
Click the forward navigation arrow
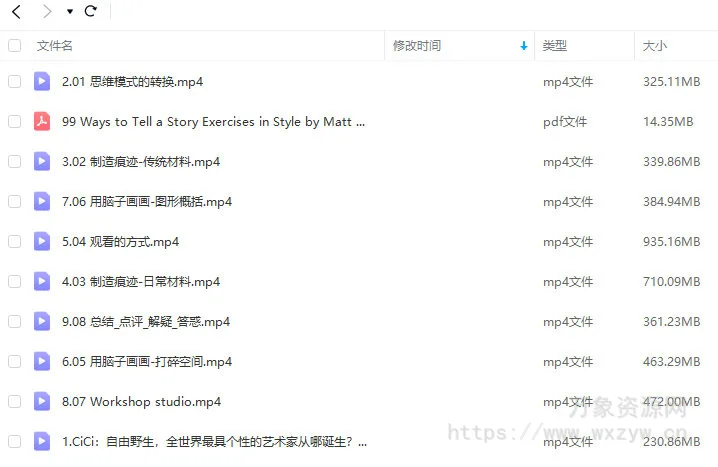[46, 12]
